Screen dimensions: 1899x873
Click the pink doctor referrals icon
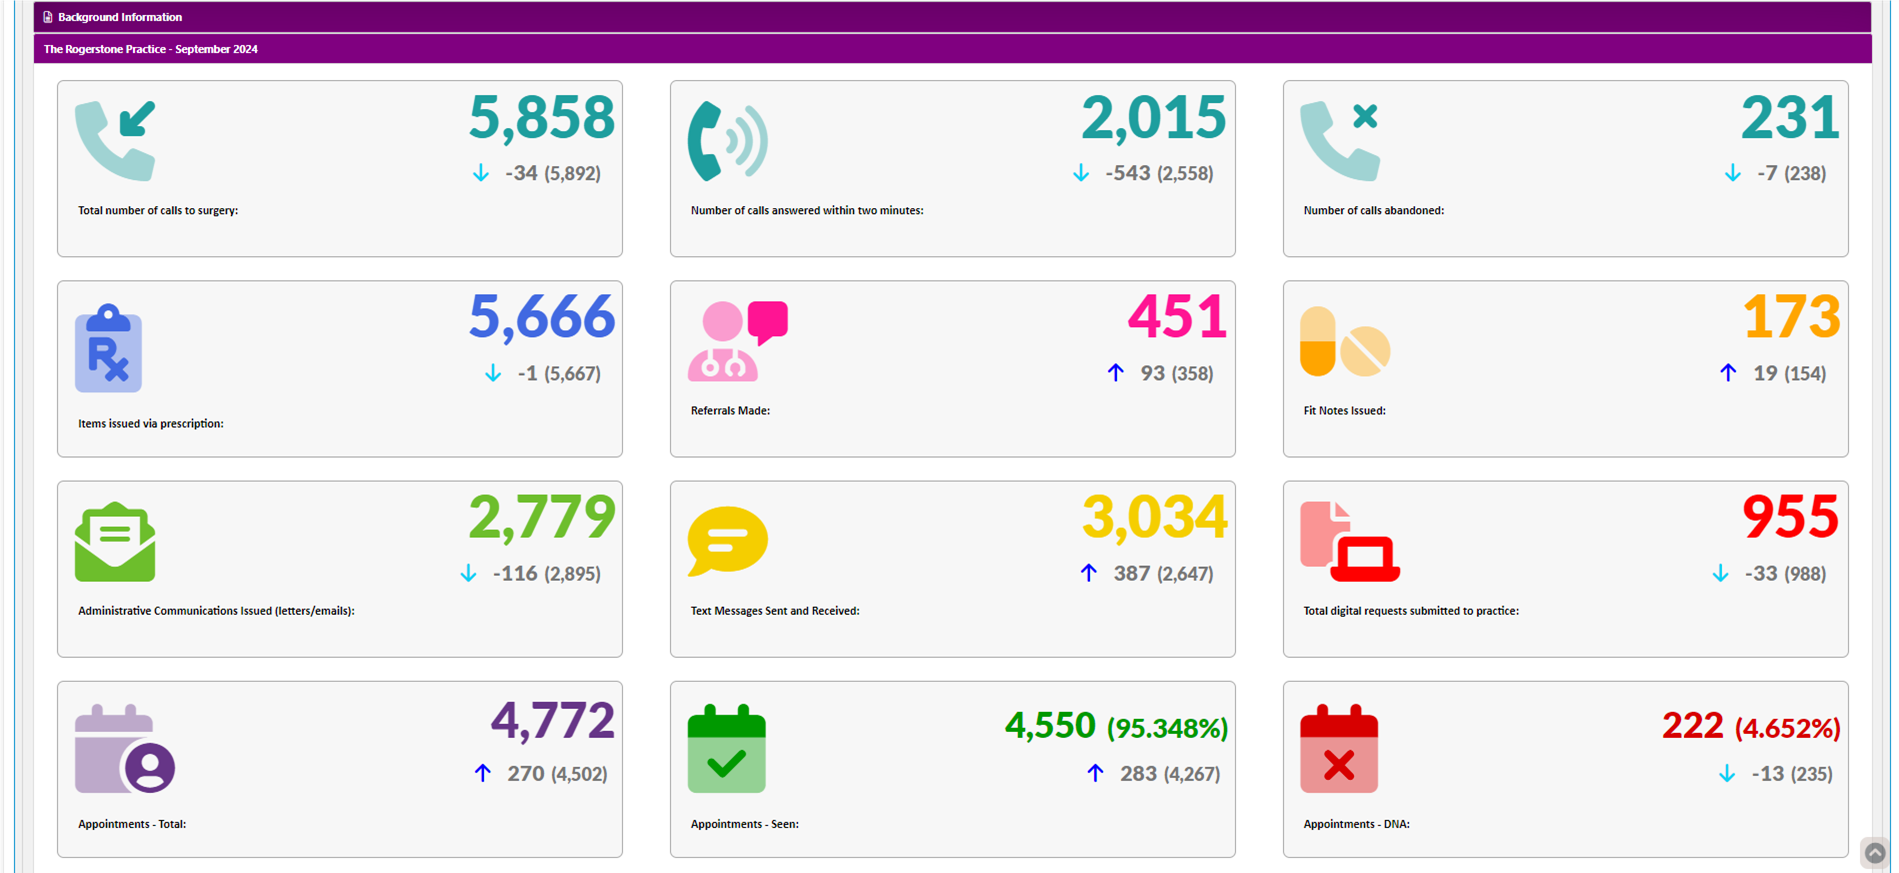738,340
